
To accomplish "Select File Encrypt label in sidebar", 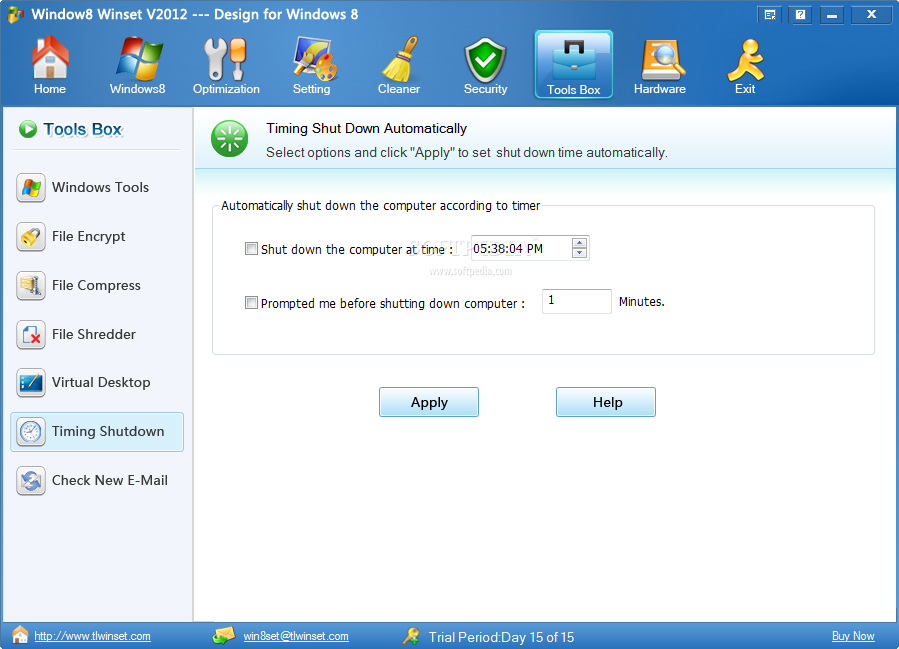I will (x=88, y=237).
